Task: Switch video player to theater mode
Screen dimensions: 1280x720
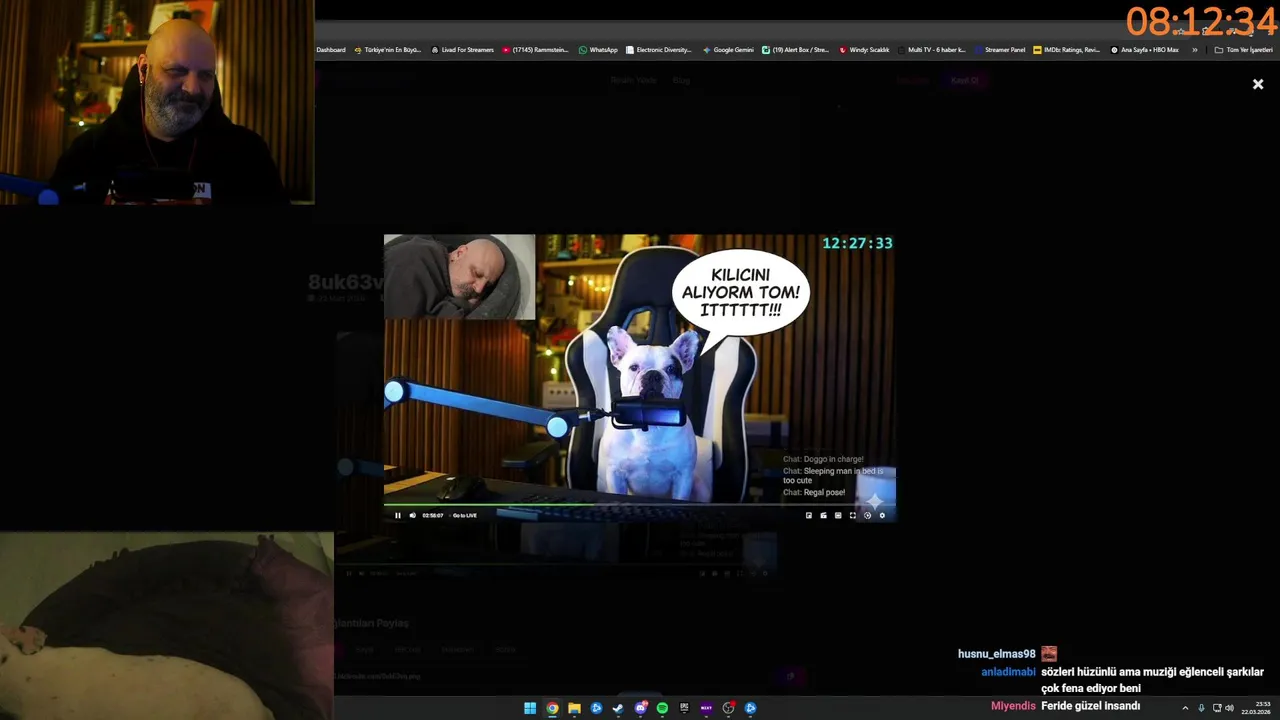Action: (838, 515)
